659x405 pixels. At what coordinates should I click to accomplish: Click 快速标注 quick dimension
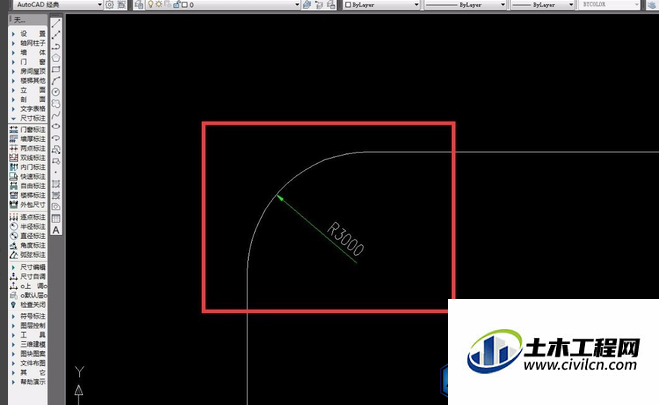[28, 176]
